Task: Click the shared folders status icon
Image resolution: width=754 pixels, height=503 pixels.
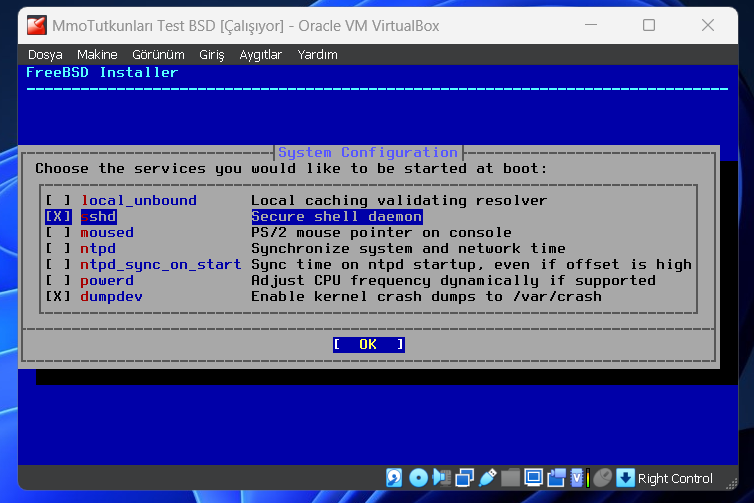Action: pos(510,478)
